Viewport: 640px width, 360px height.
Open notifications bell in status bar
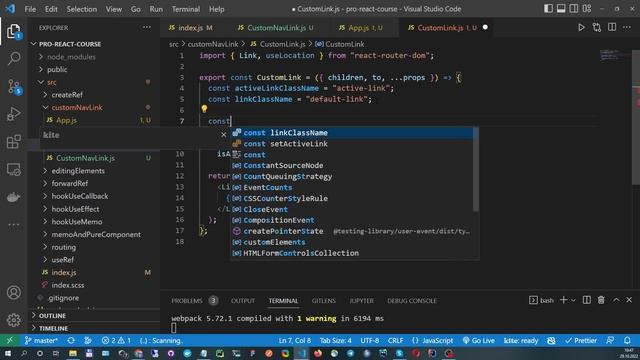(627, 340)
